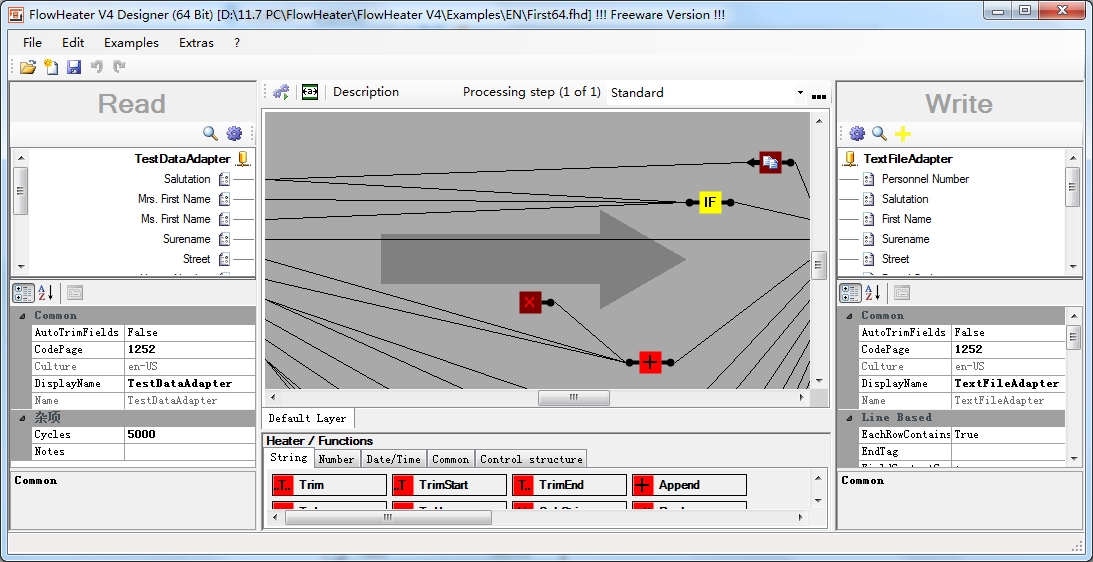Select the Default Layer tab
Viewport: 1093px width, 562px height.
tap(307, 418)
